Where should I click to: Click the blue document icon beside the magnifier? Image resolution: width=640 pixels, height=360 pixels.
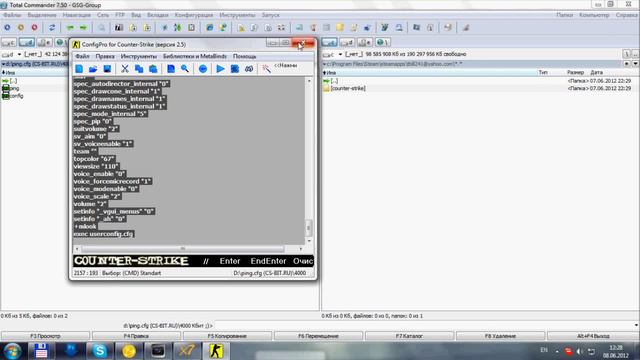point(171,69)
